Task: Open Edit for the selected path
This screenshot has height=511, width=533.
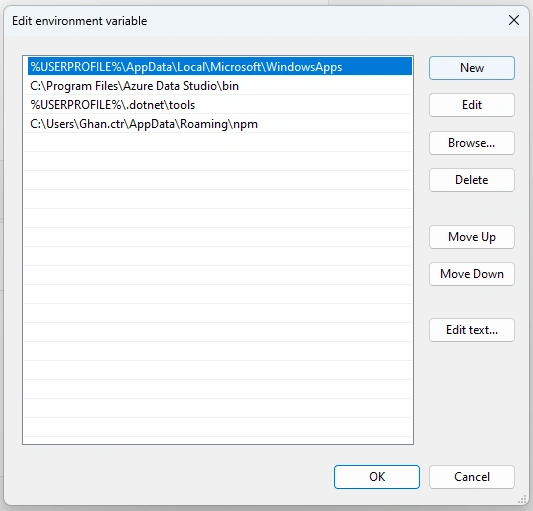Action: (x=472, y=105)
